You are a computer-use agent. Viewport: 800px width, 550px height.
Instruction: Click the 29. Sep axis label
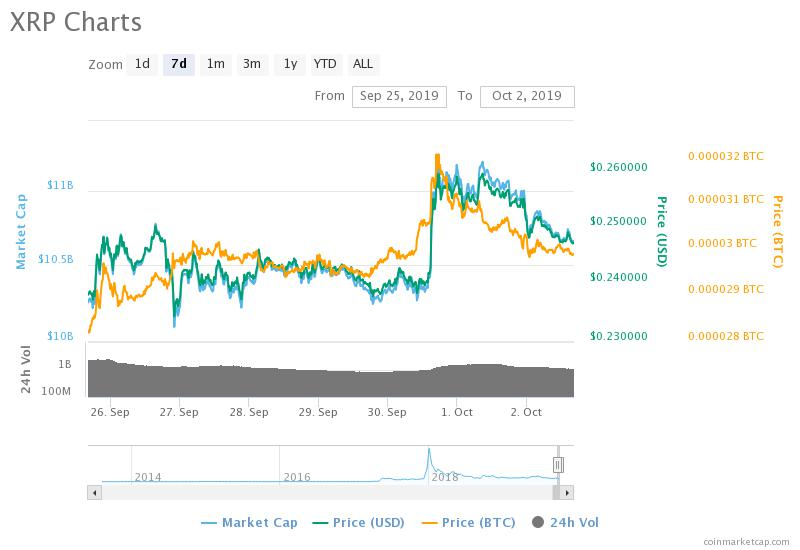[x=318, y=412]
